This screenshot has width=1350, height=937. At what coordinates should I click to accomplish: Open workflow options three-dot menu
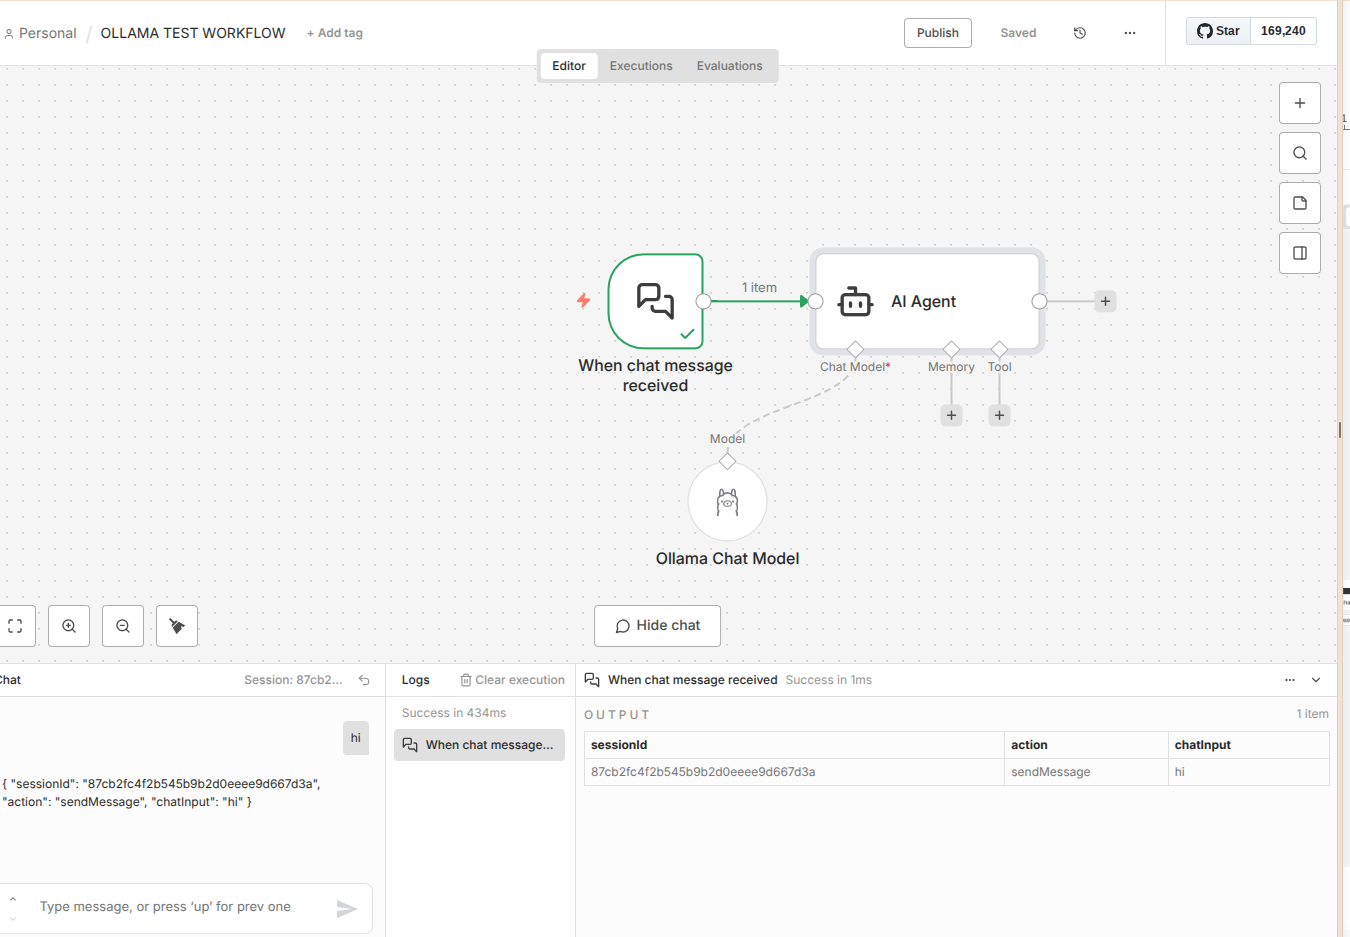(1129, 33)
